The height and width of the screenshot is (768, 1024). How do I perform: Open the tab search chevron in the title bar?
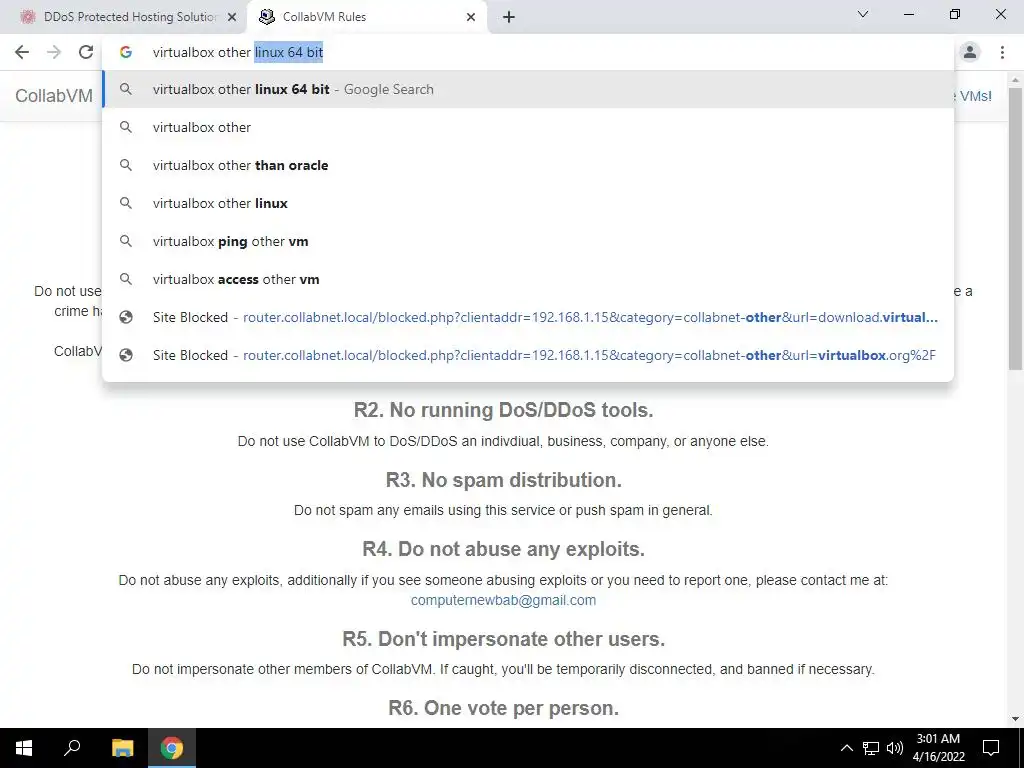863,14
